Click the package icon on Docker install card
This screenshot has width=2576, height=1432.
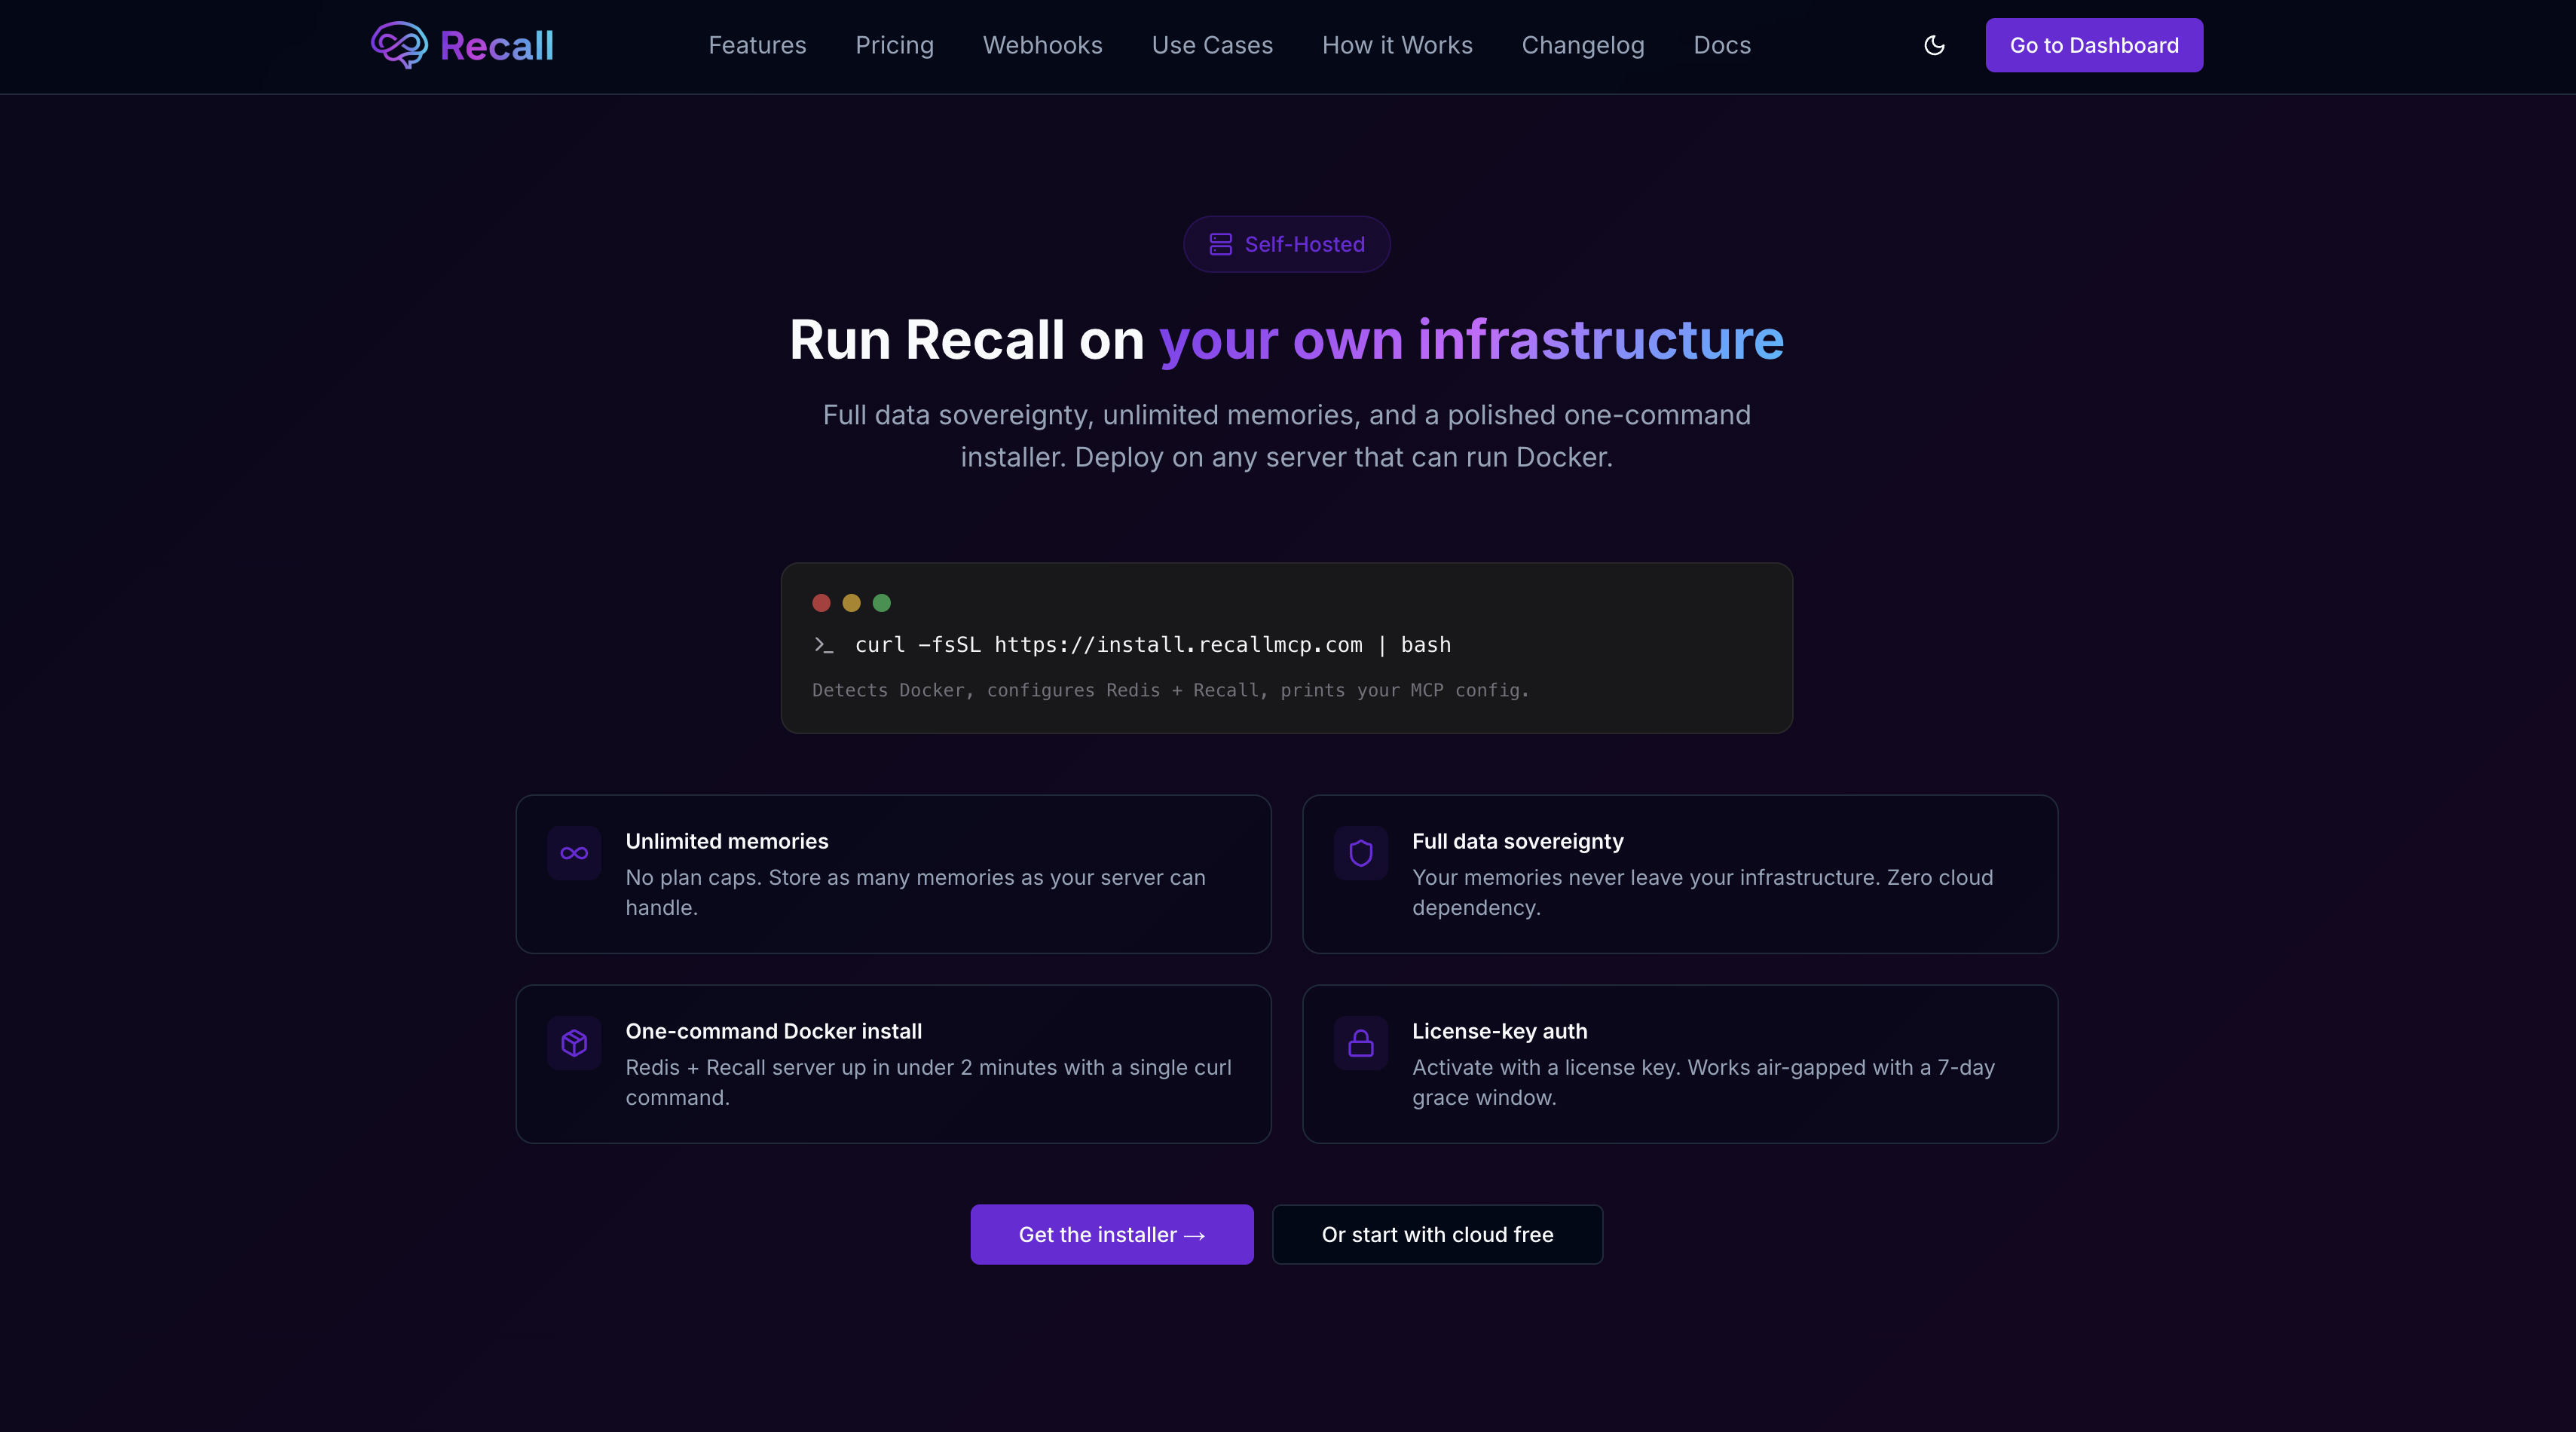pos(574,1043)
